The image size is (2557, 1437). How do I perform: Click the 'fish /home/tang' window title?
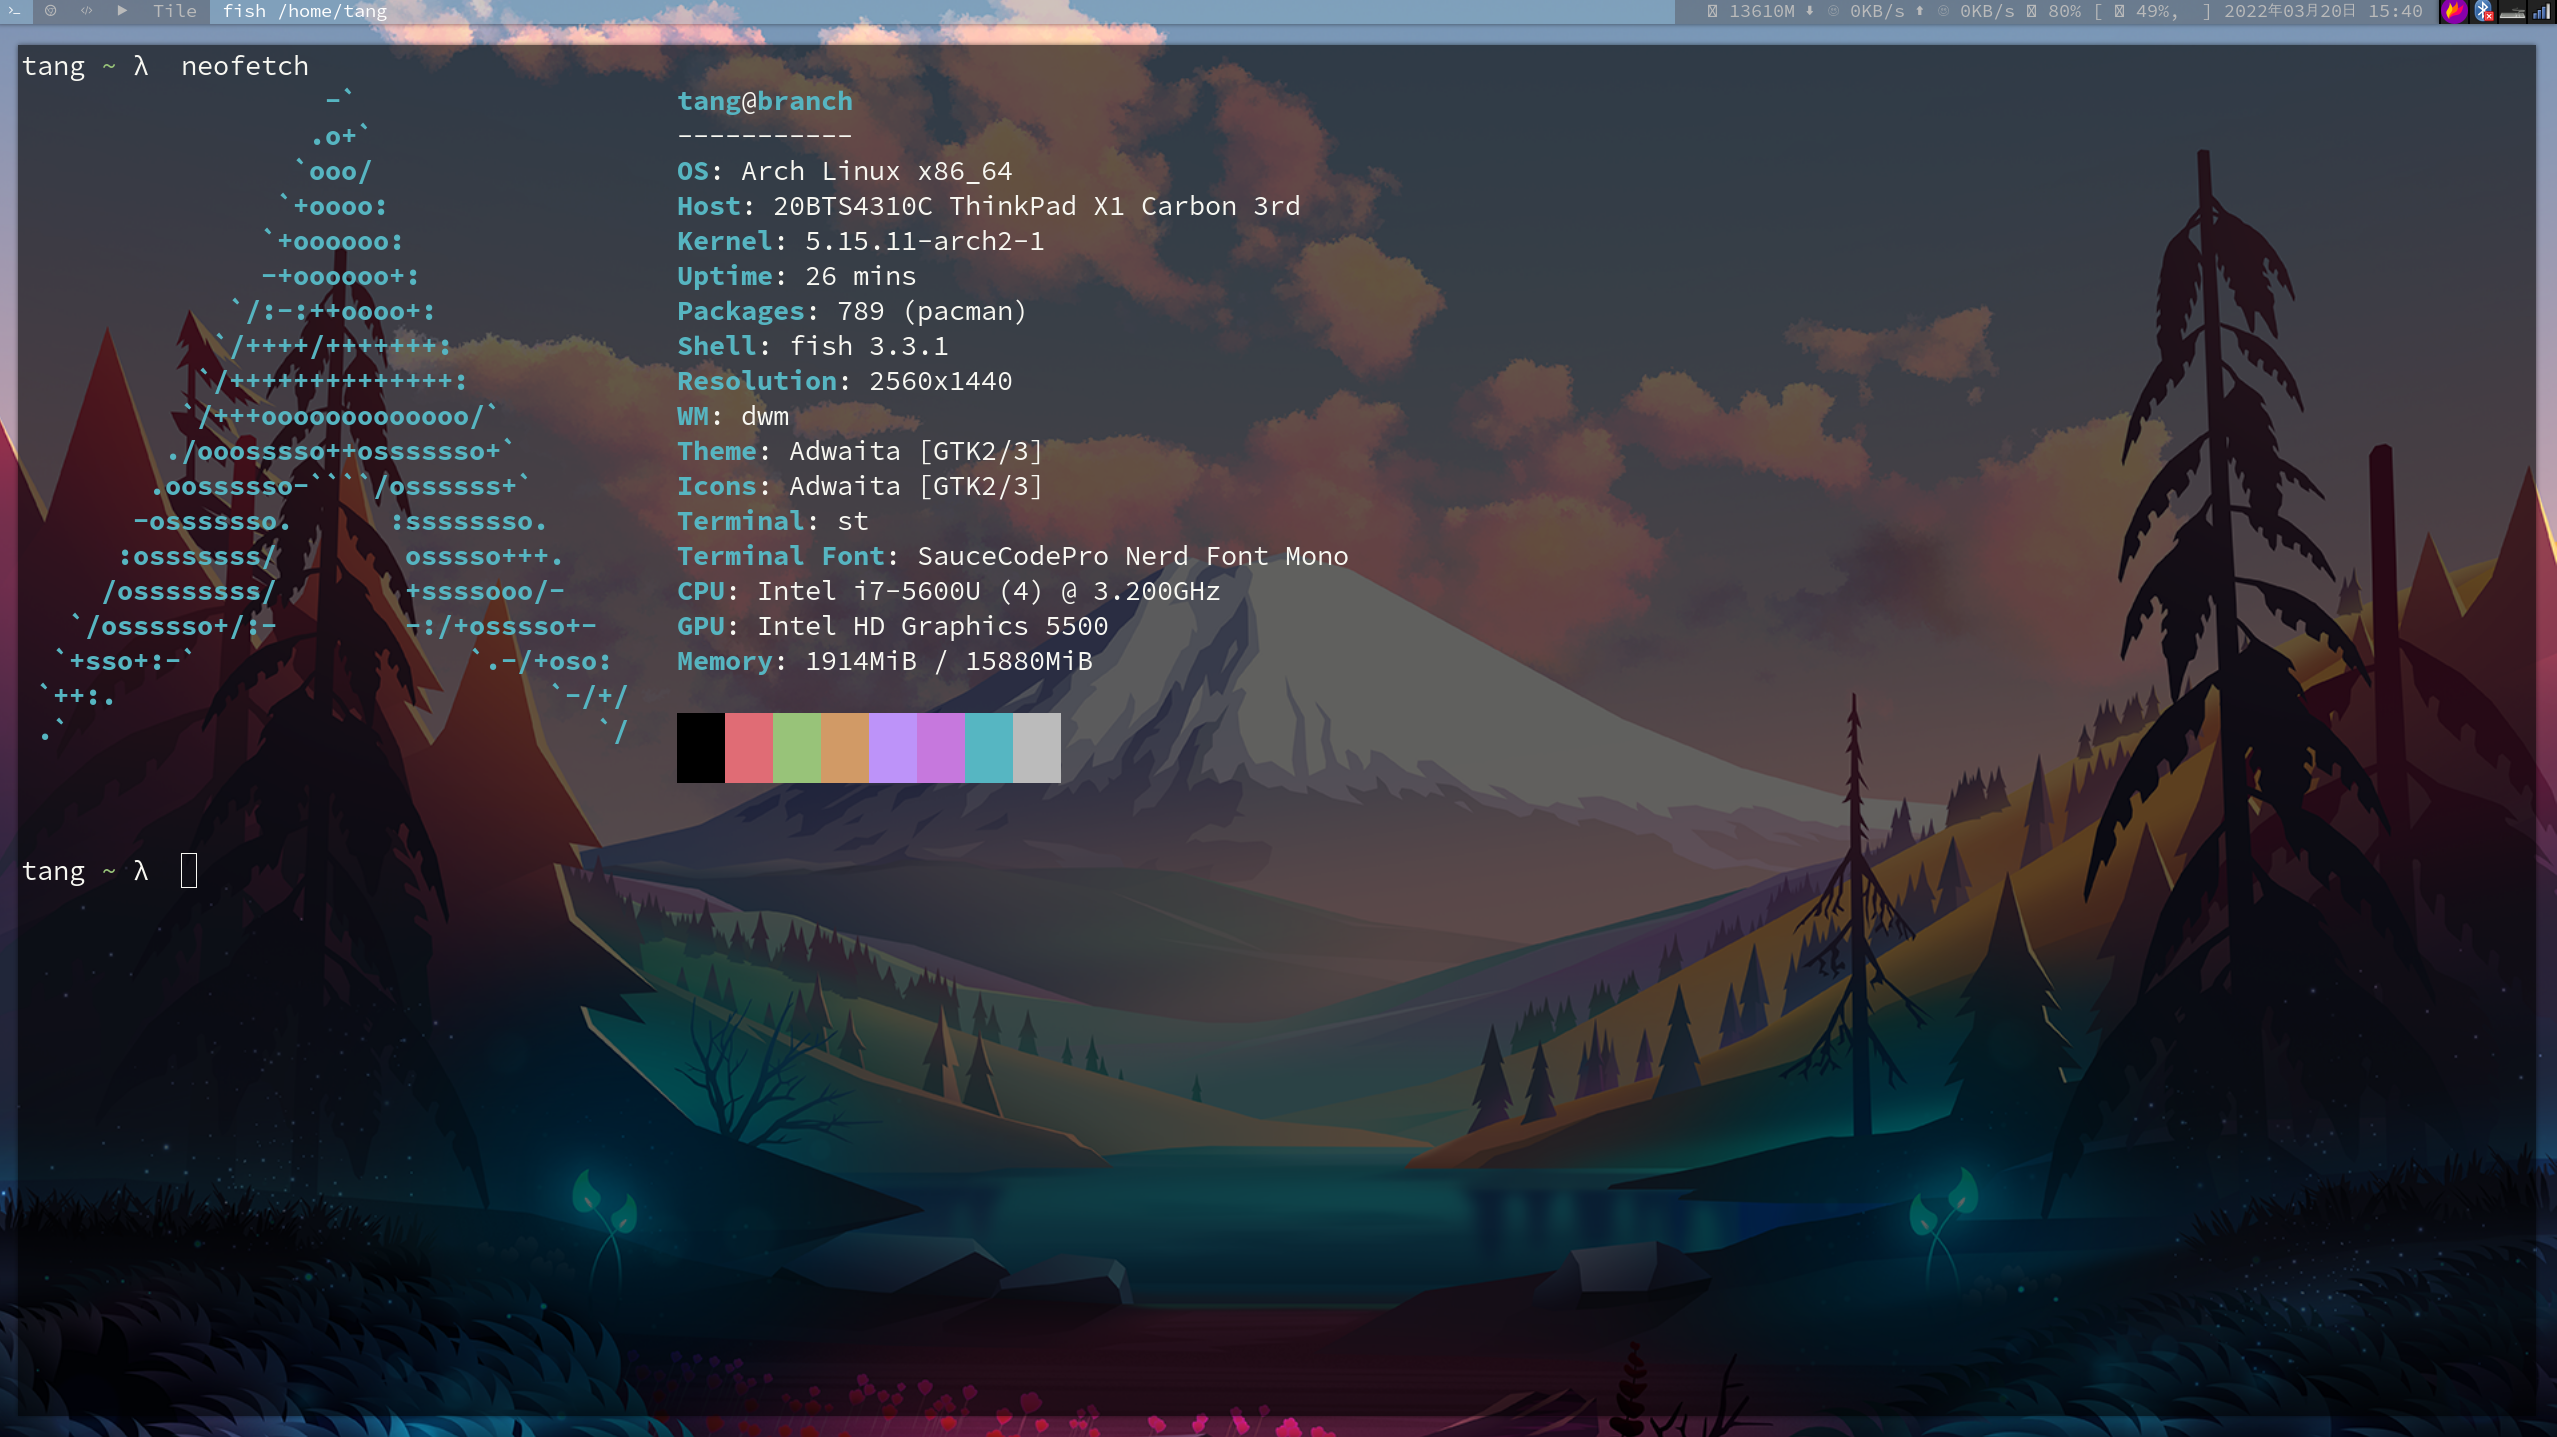pos(304,11)
